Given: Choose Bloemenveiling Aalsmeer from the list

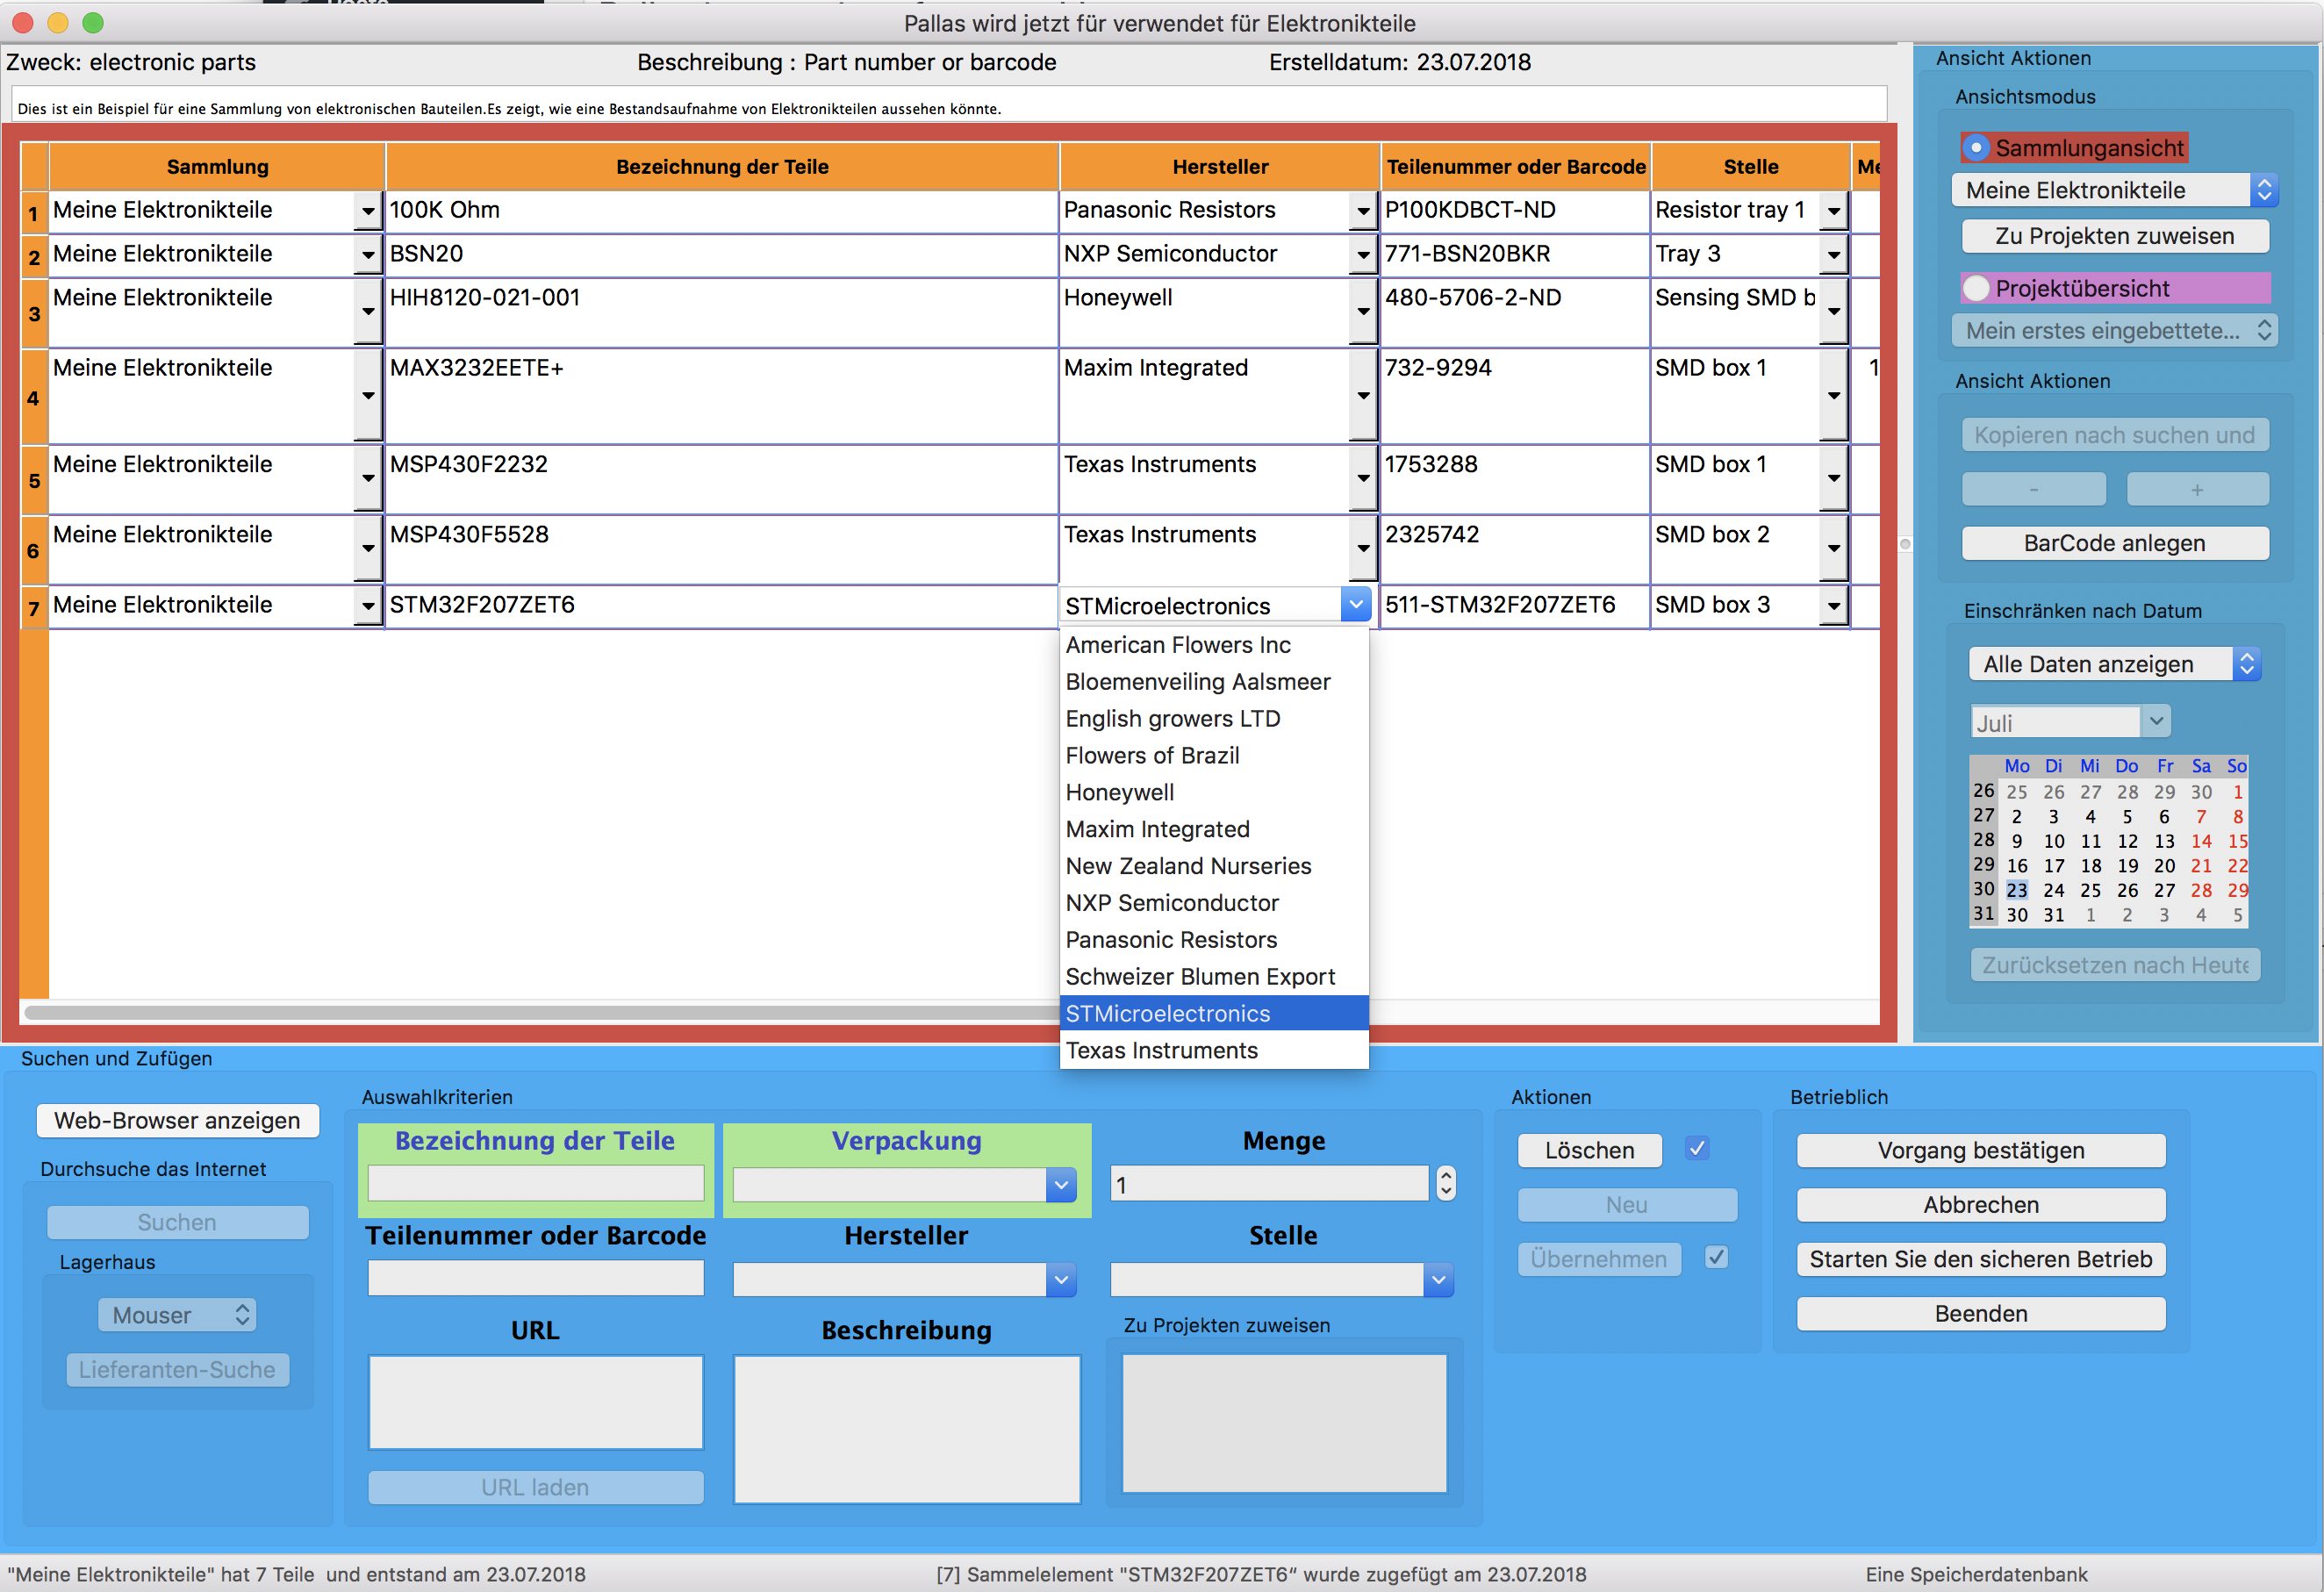Looking at the screenshot, I should tap(1213, 682).
